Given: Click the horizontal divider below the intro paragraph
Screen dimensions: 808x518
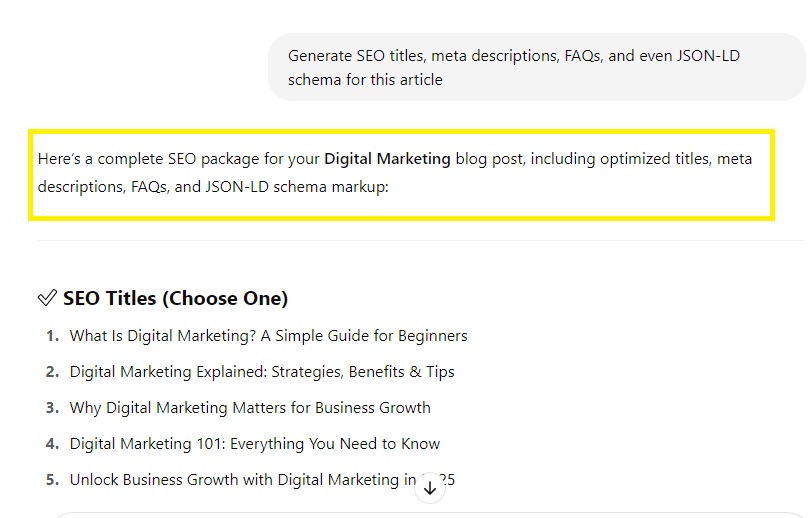Looking at the screenshot, I should pyautogui.click(x=422, y=240).
